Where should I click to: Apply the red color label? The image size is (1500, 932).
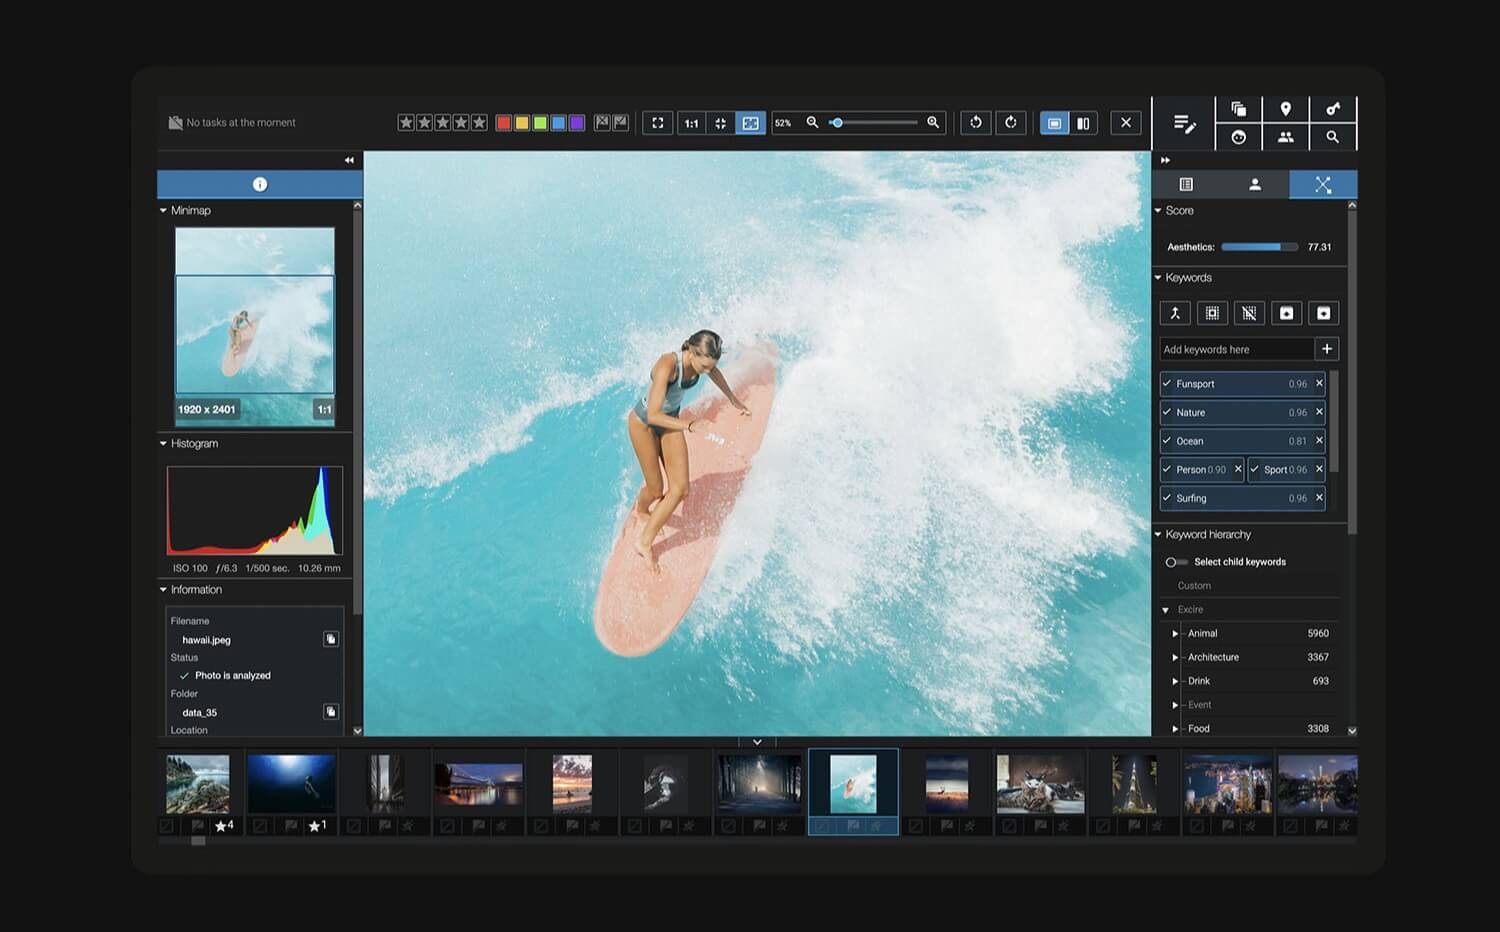pos(504,123)
